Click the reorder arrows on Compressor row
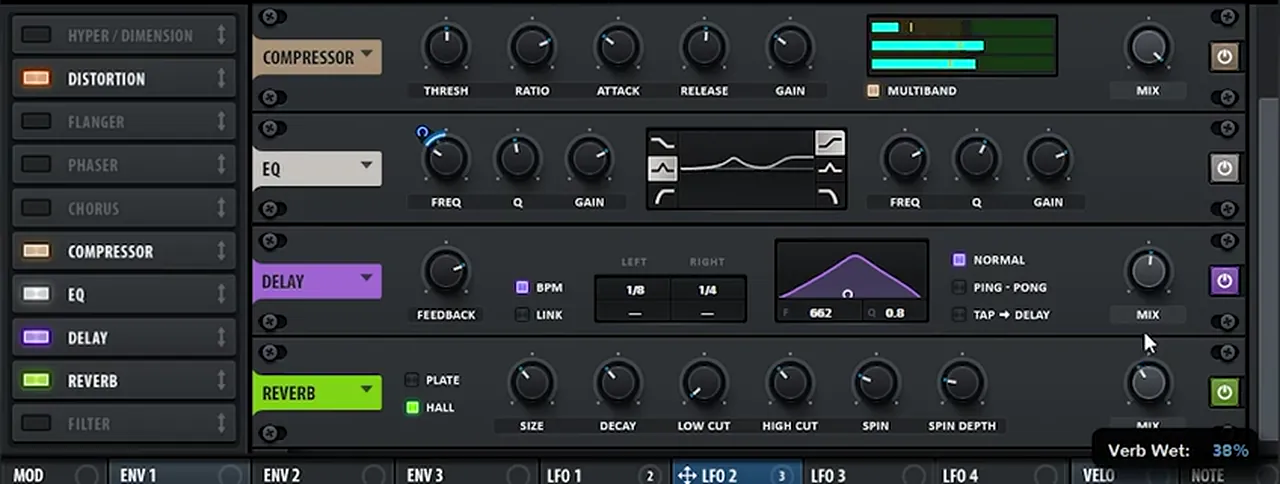This screenshot has width=1280, height=484. pos(221,251)
